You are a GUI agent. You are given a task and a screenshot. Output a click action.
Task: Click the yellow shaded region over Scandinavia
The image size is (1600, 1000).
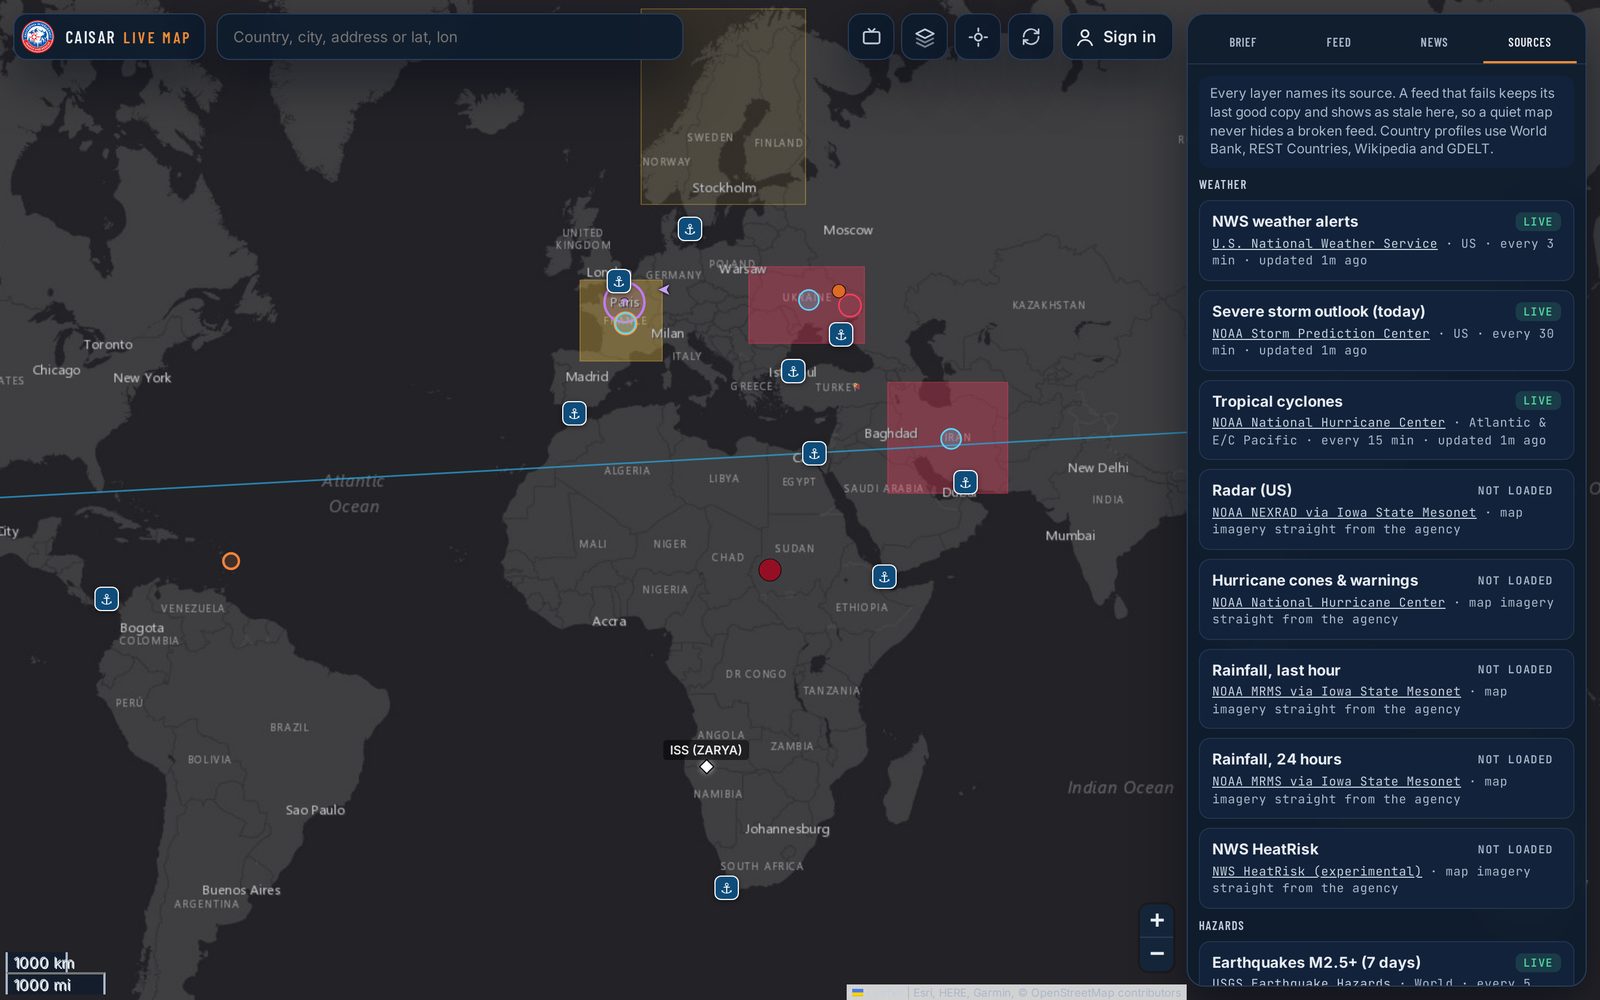pos(723,107)
